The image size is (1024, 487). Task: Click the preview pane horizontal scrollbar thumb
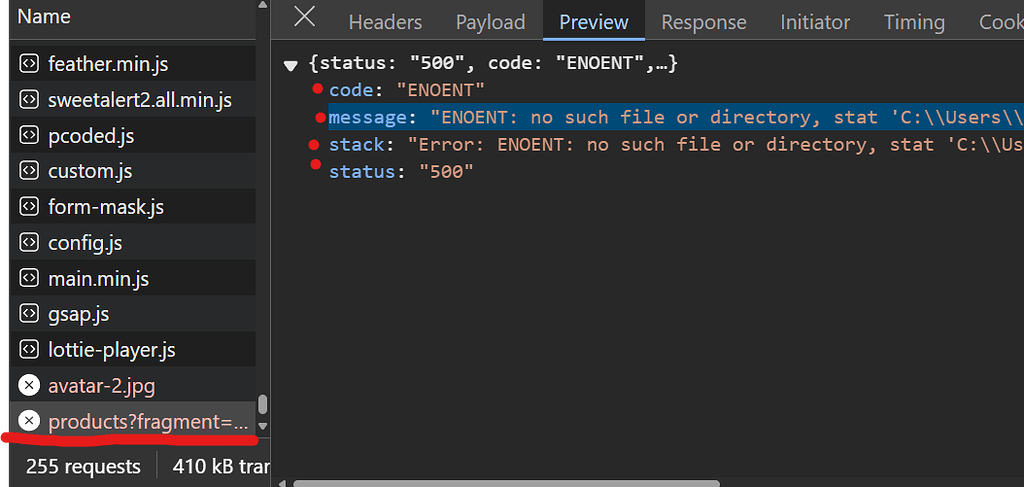506,483
